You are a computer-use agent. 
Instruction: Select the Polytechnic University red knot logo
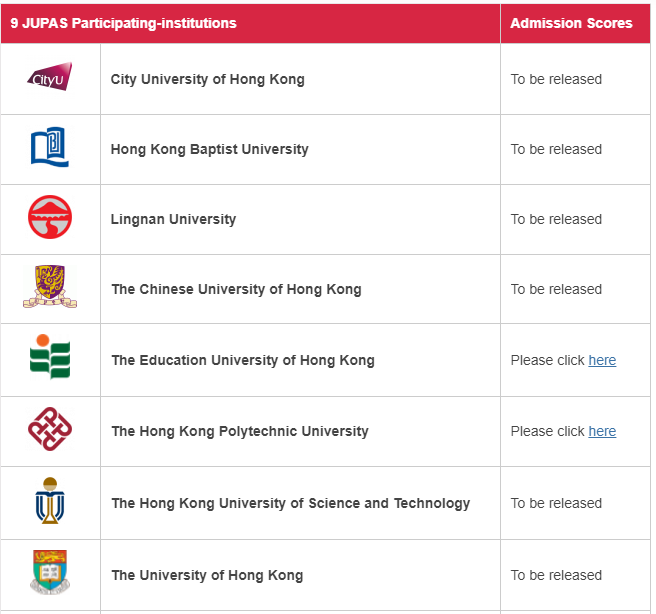click(50, 429)
